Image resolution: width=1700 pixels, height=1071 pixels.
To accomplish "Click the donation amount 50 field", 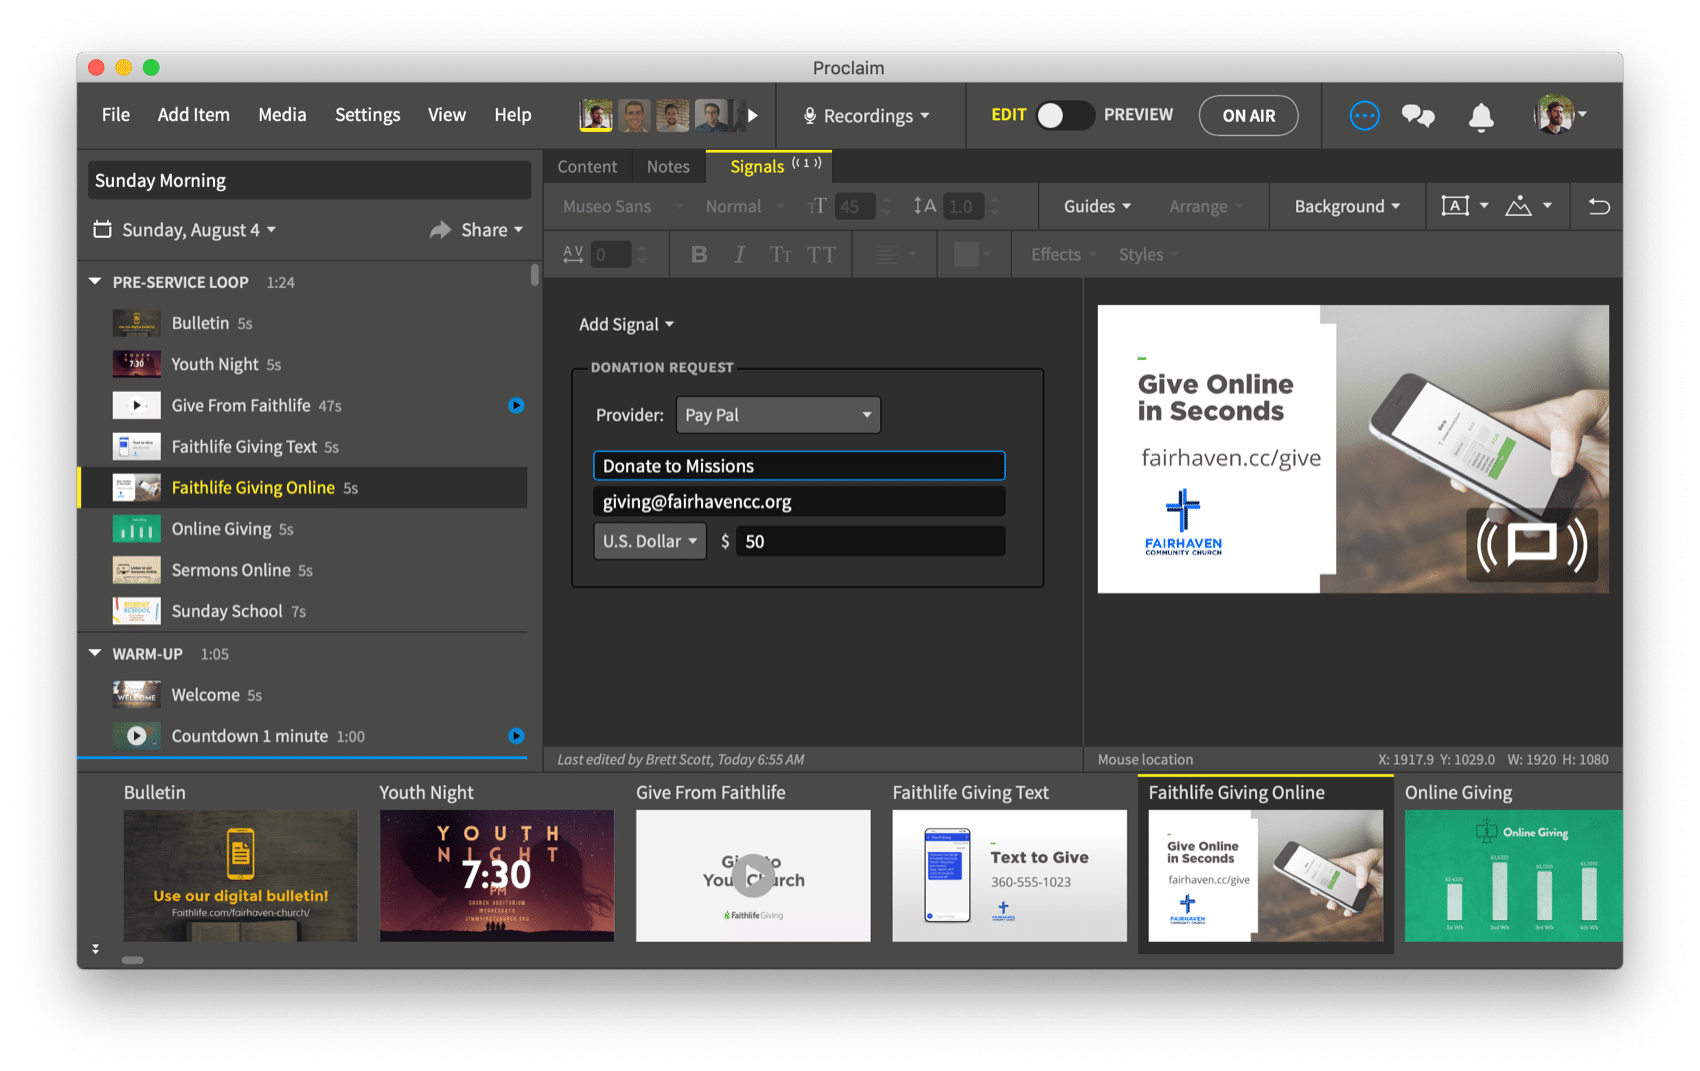I will coord(870,541).
